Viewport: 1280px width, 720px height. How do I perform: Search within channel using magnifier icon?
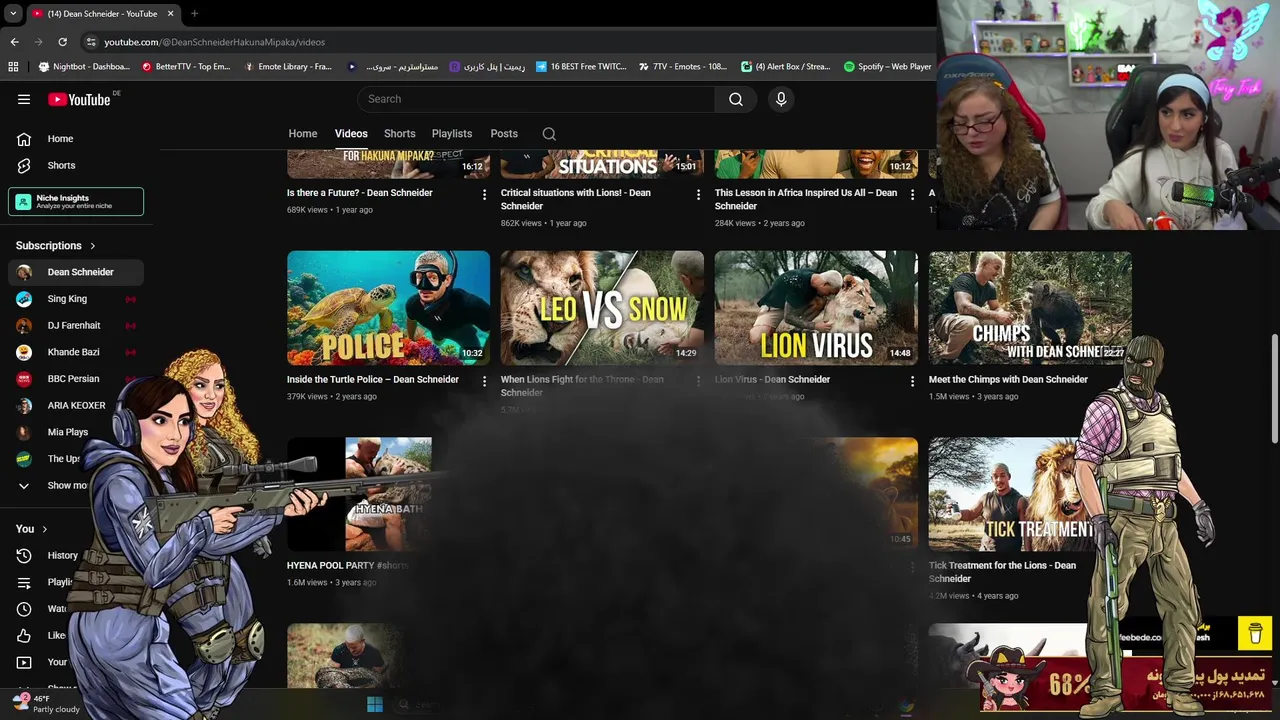(549, 134)
